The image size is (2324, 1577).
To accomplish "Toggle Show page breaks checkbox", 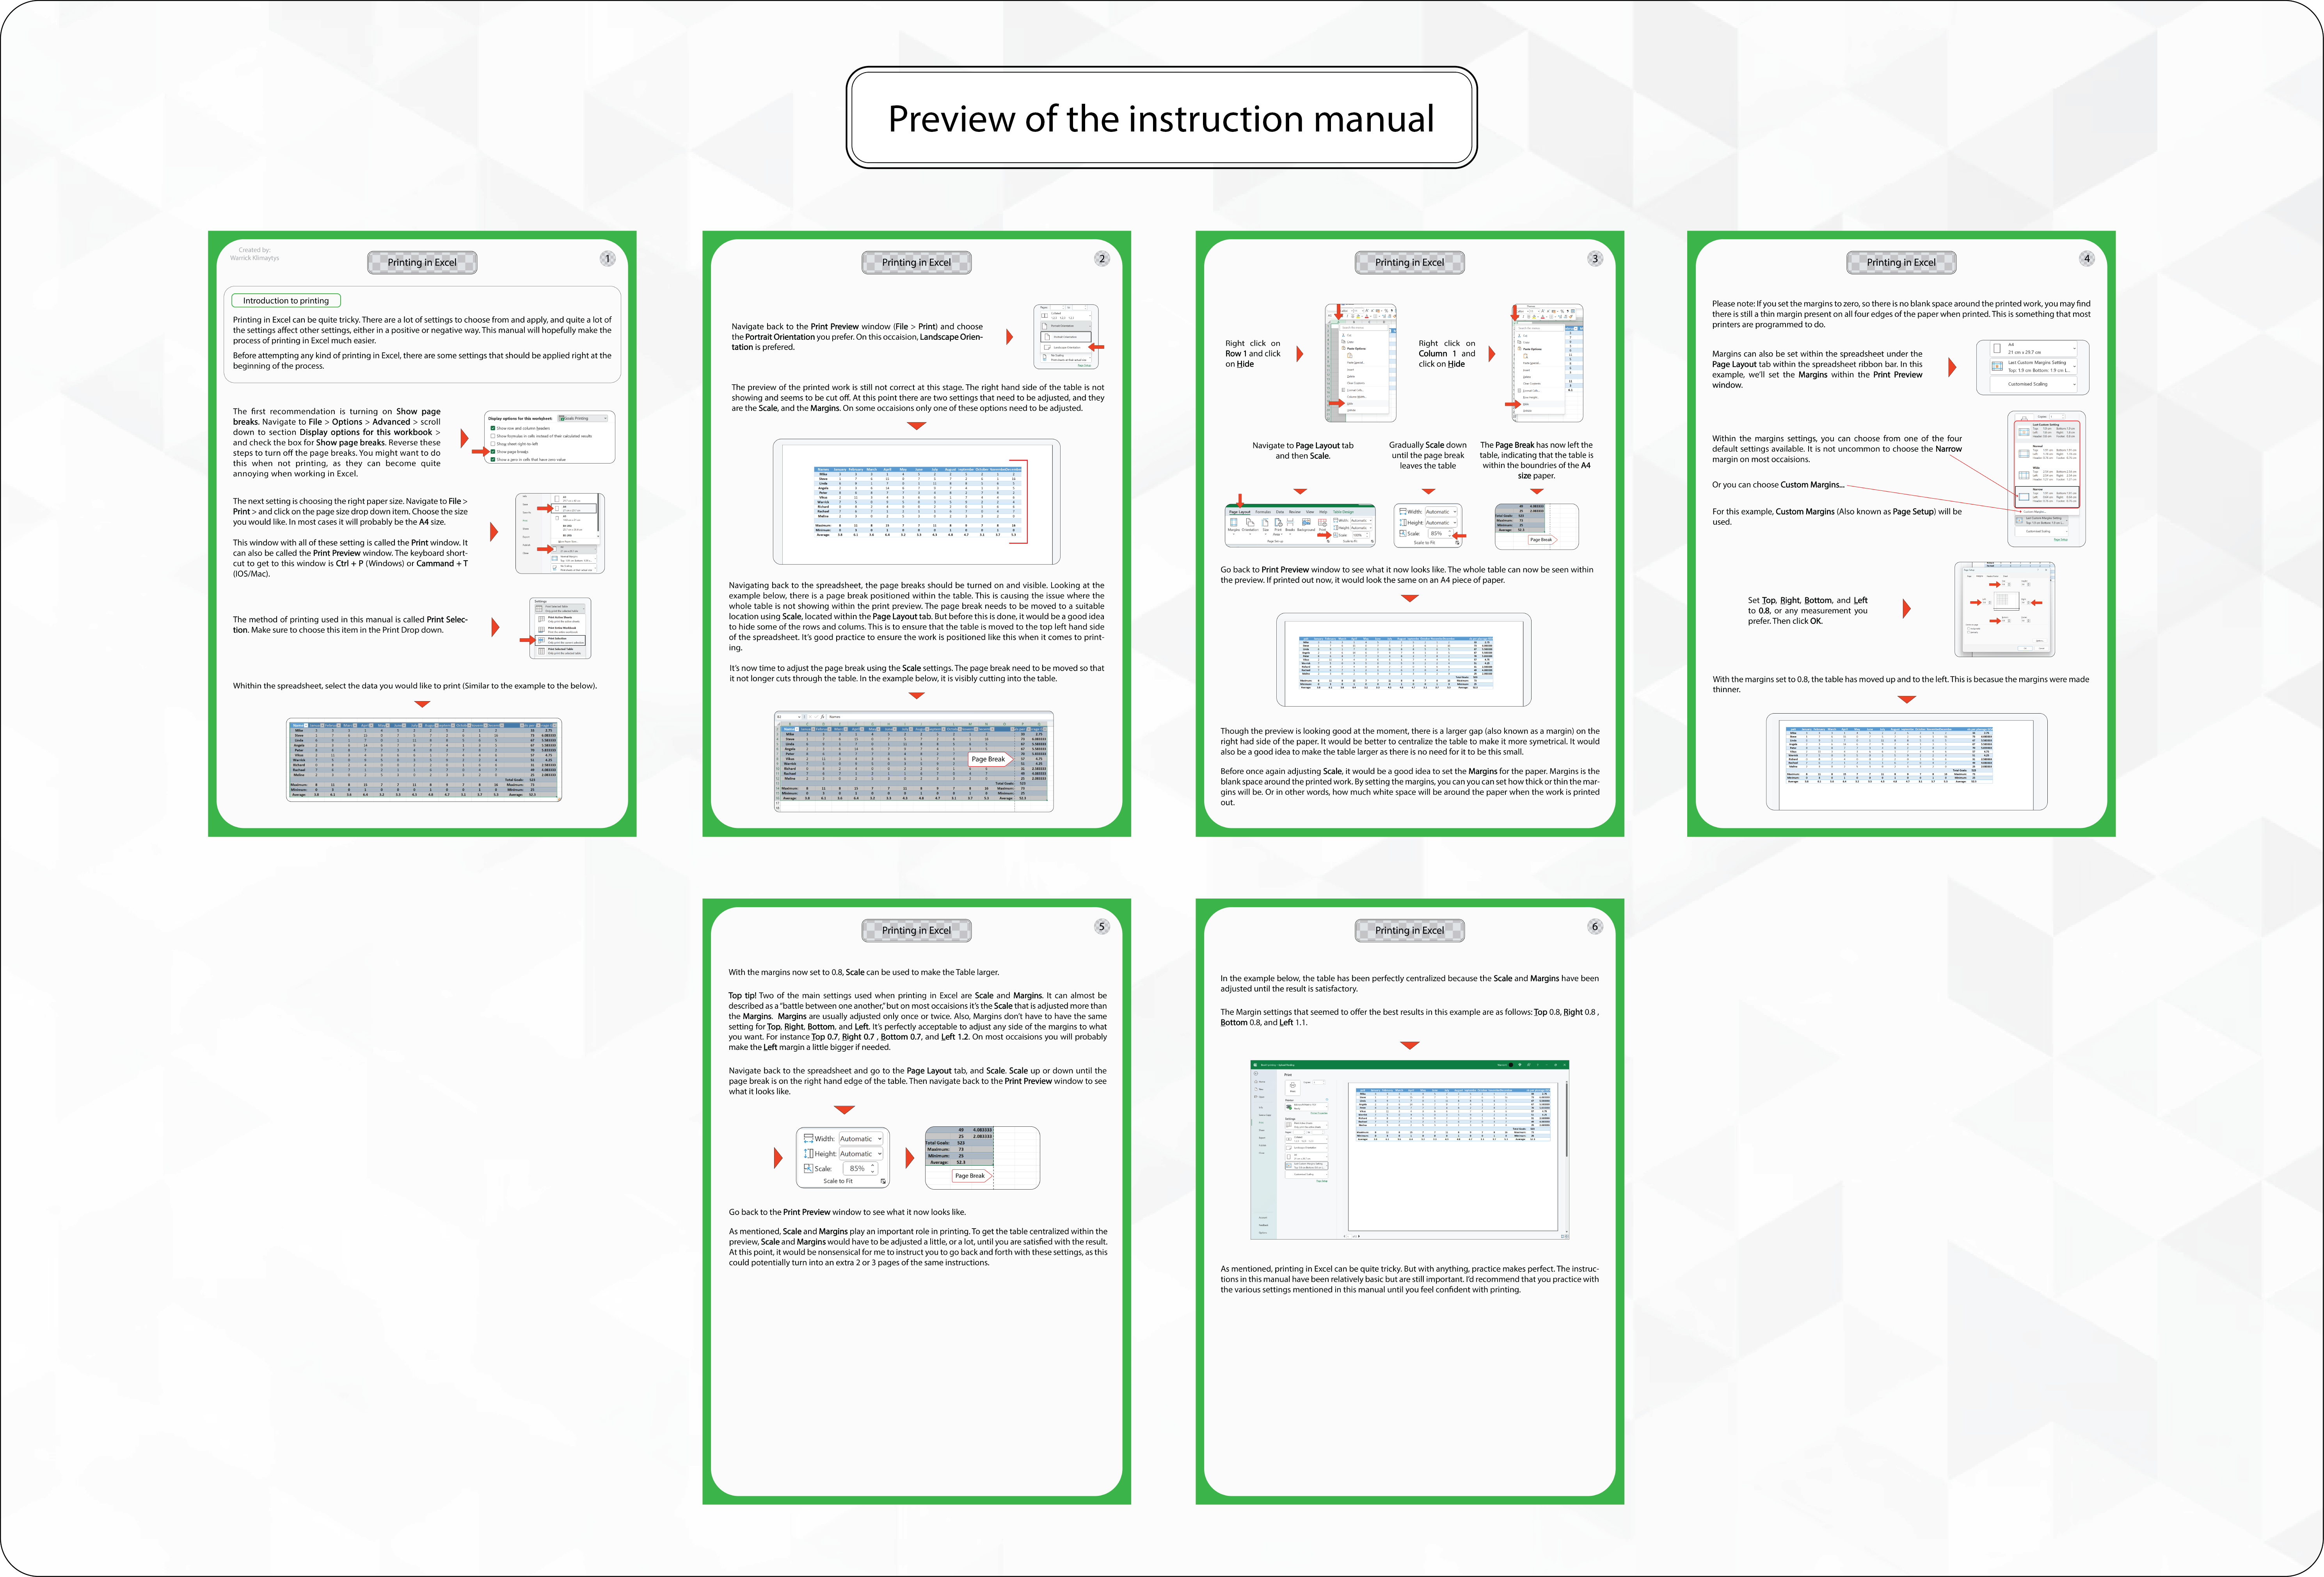I will [x=493, y=452].
